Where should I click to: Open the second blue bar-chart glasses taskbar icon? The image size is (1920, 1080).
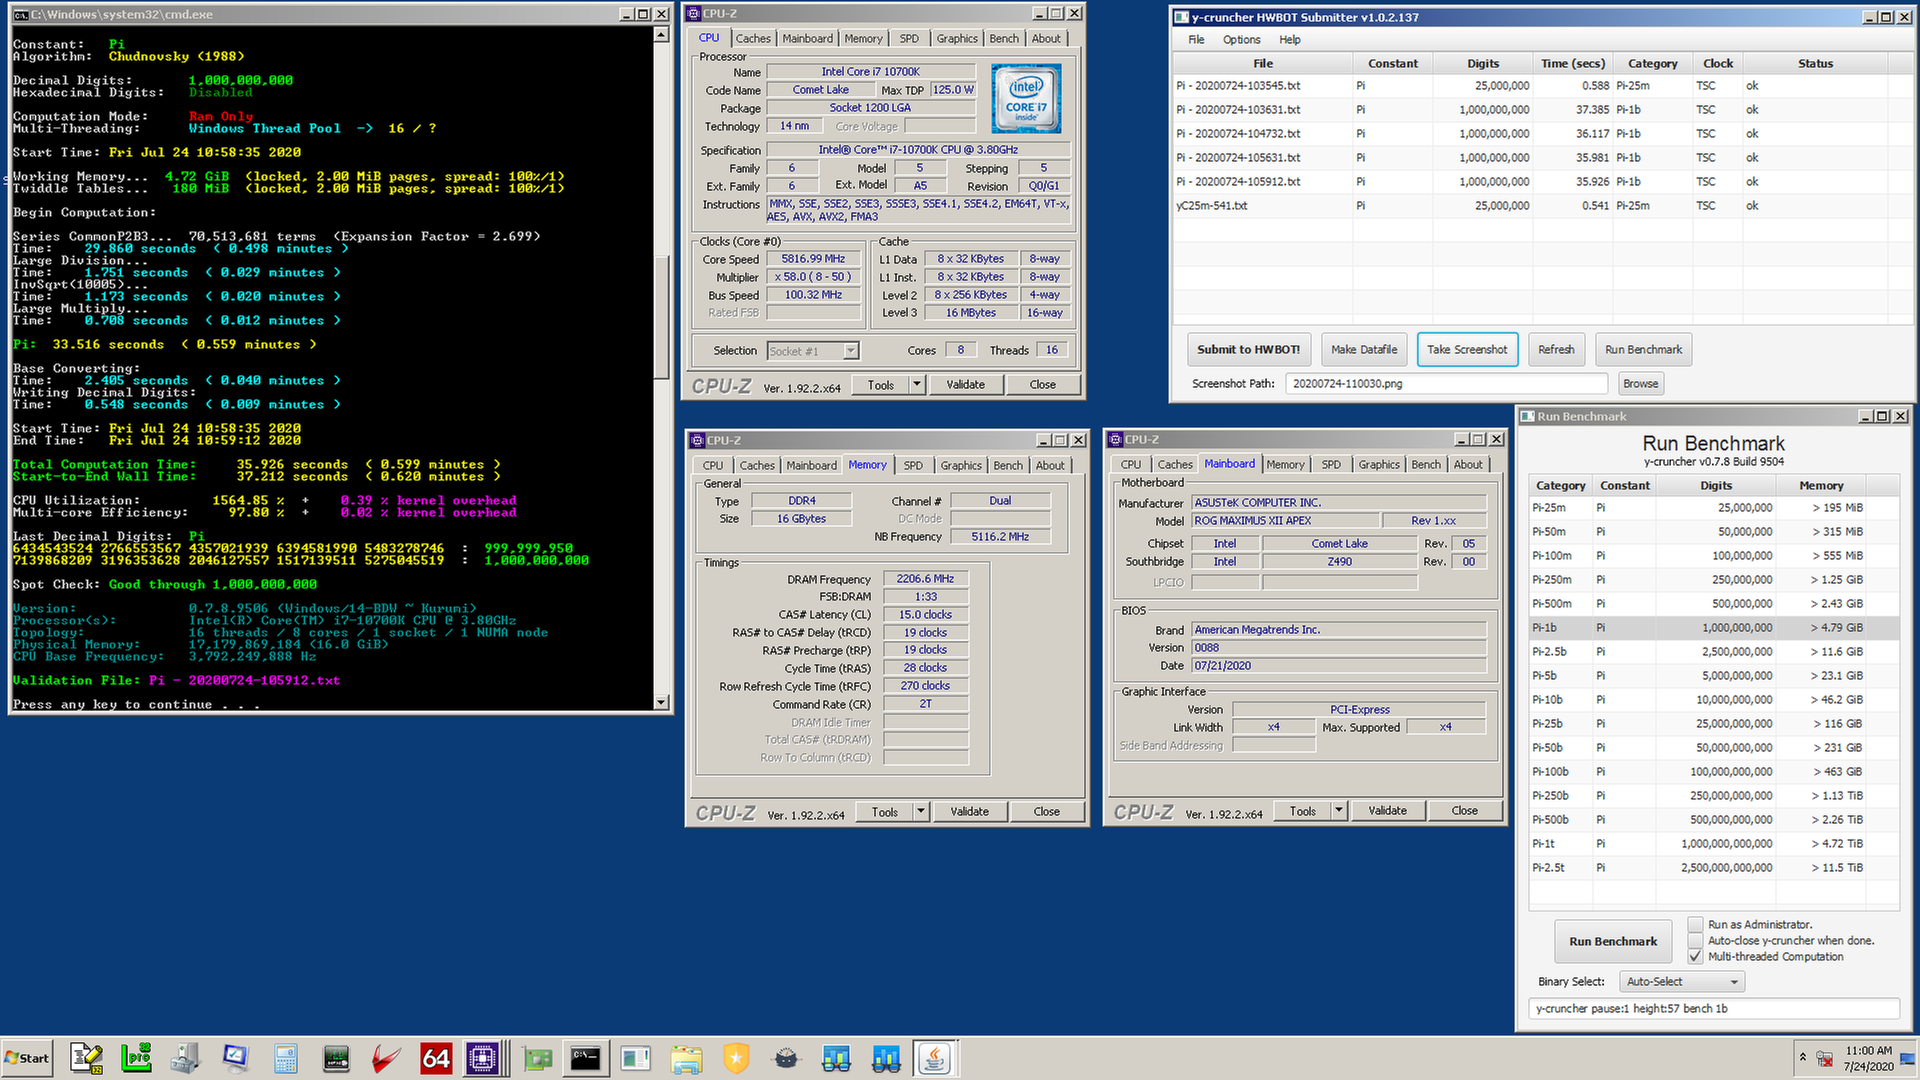click(886, 1058)
